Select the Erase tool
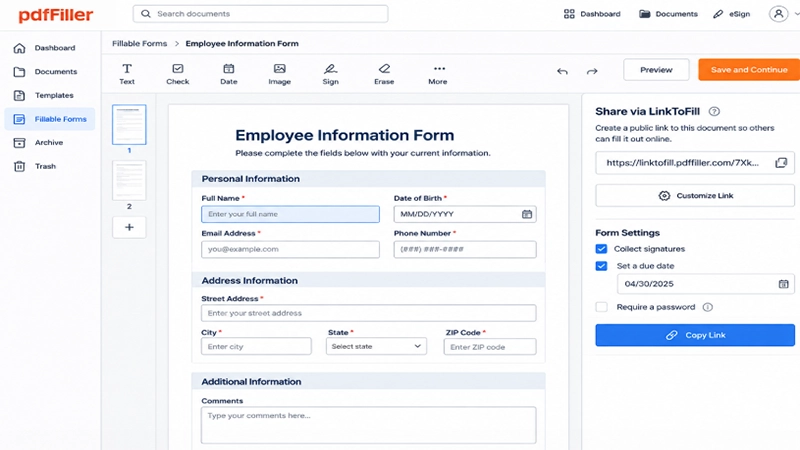800x450 pixels. click(384, 74)
